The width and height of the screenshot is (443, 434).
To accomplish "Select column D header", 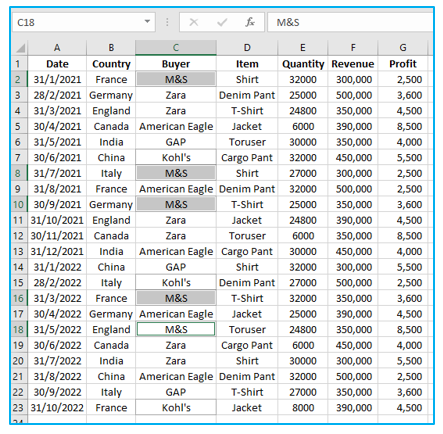I will pos(247,48).
